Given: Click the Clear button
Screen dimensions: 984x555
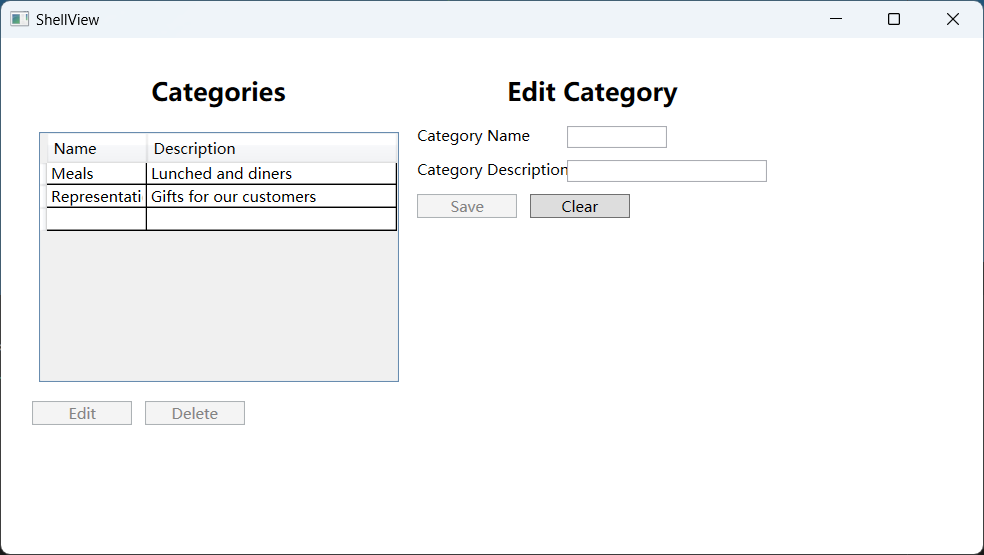Looking at the screenshot, I should click(579, 207).
